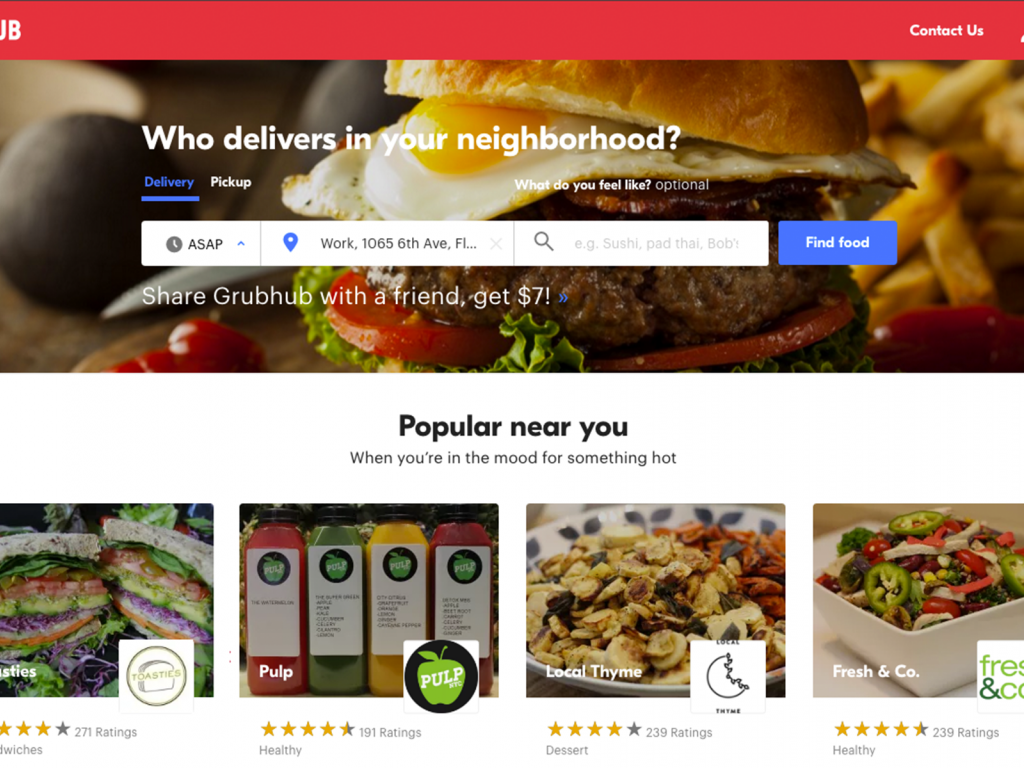Clear the address with the X icon

coord(496,244)
